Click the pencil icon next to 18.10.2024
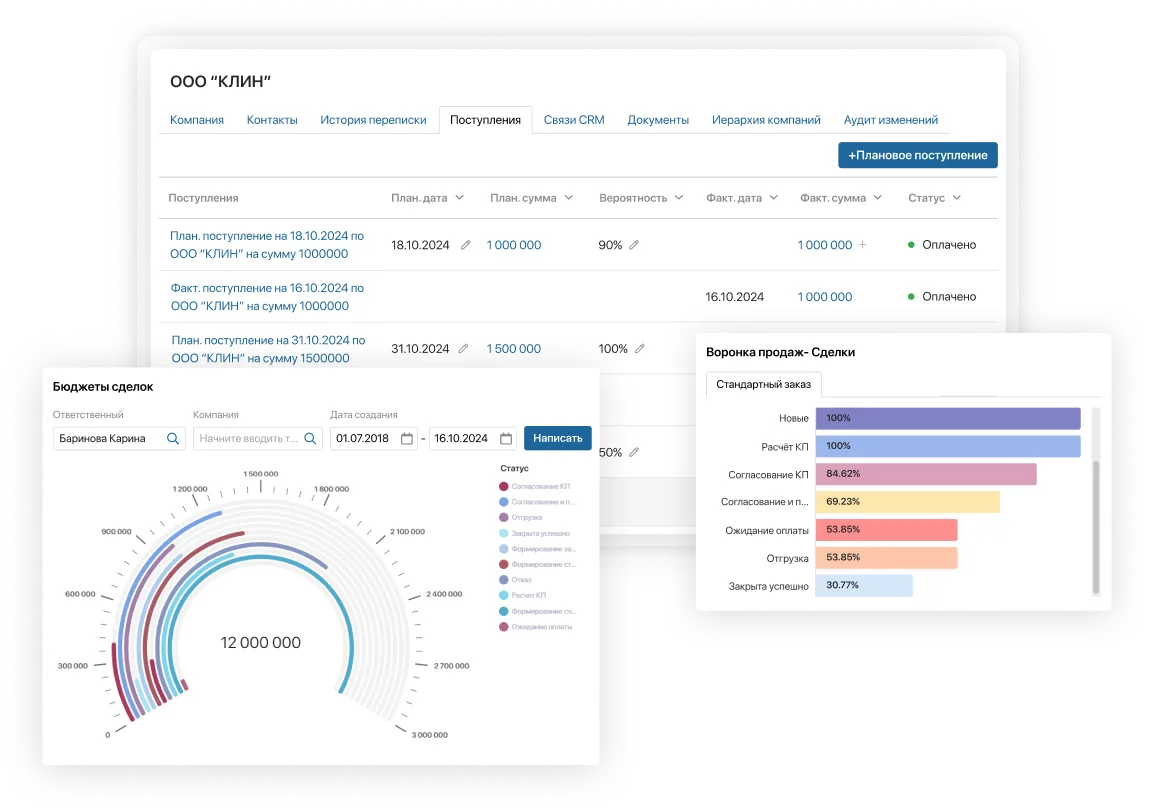This screenshot has height=811, width=1170. click(465, 245)
